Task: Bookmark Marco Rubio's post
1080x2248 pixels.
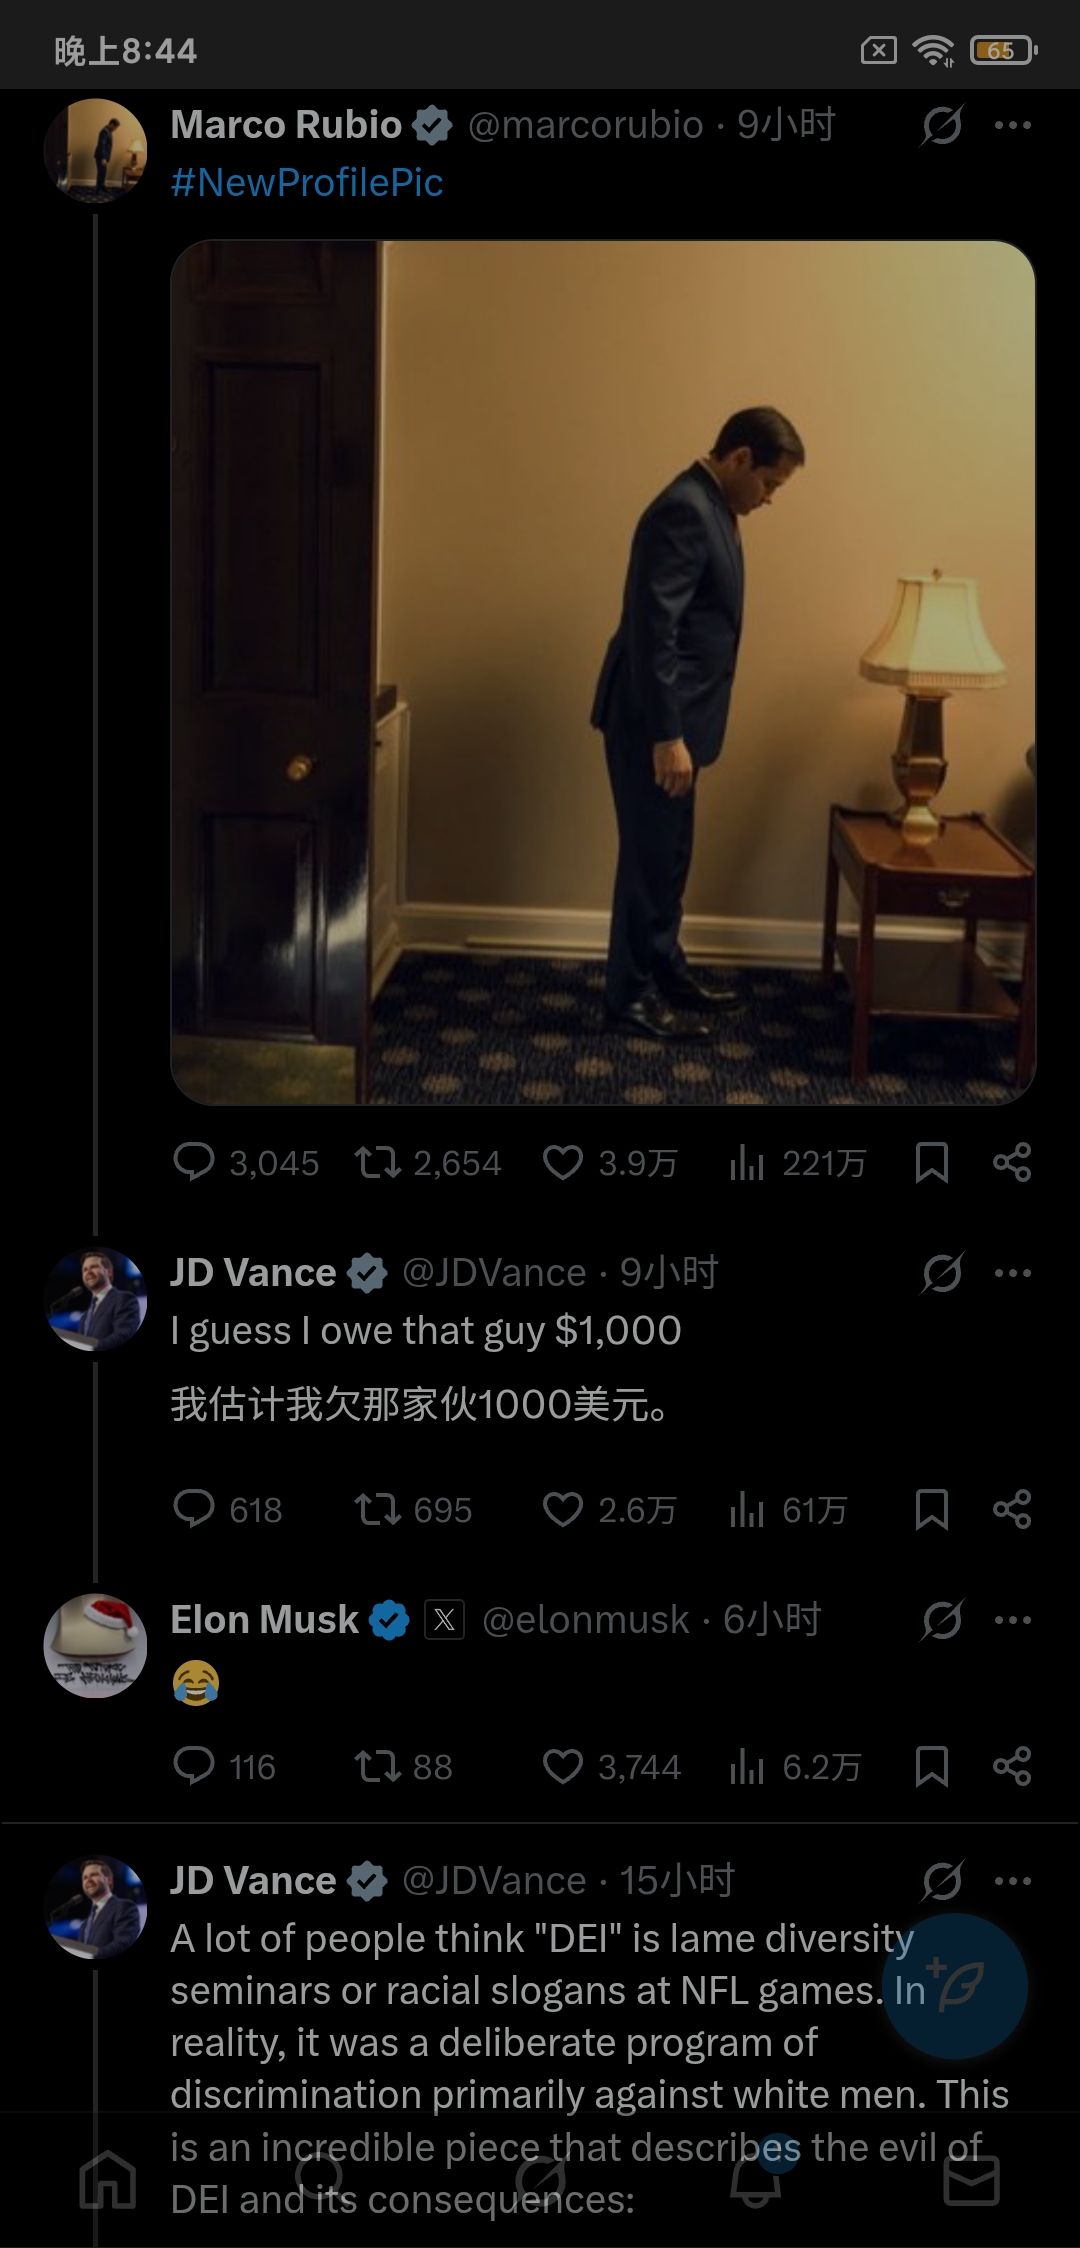Action: point(932,1163)
